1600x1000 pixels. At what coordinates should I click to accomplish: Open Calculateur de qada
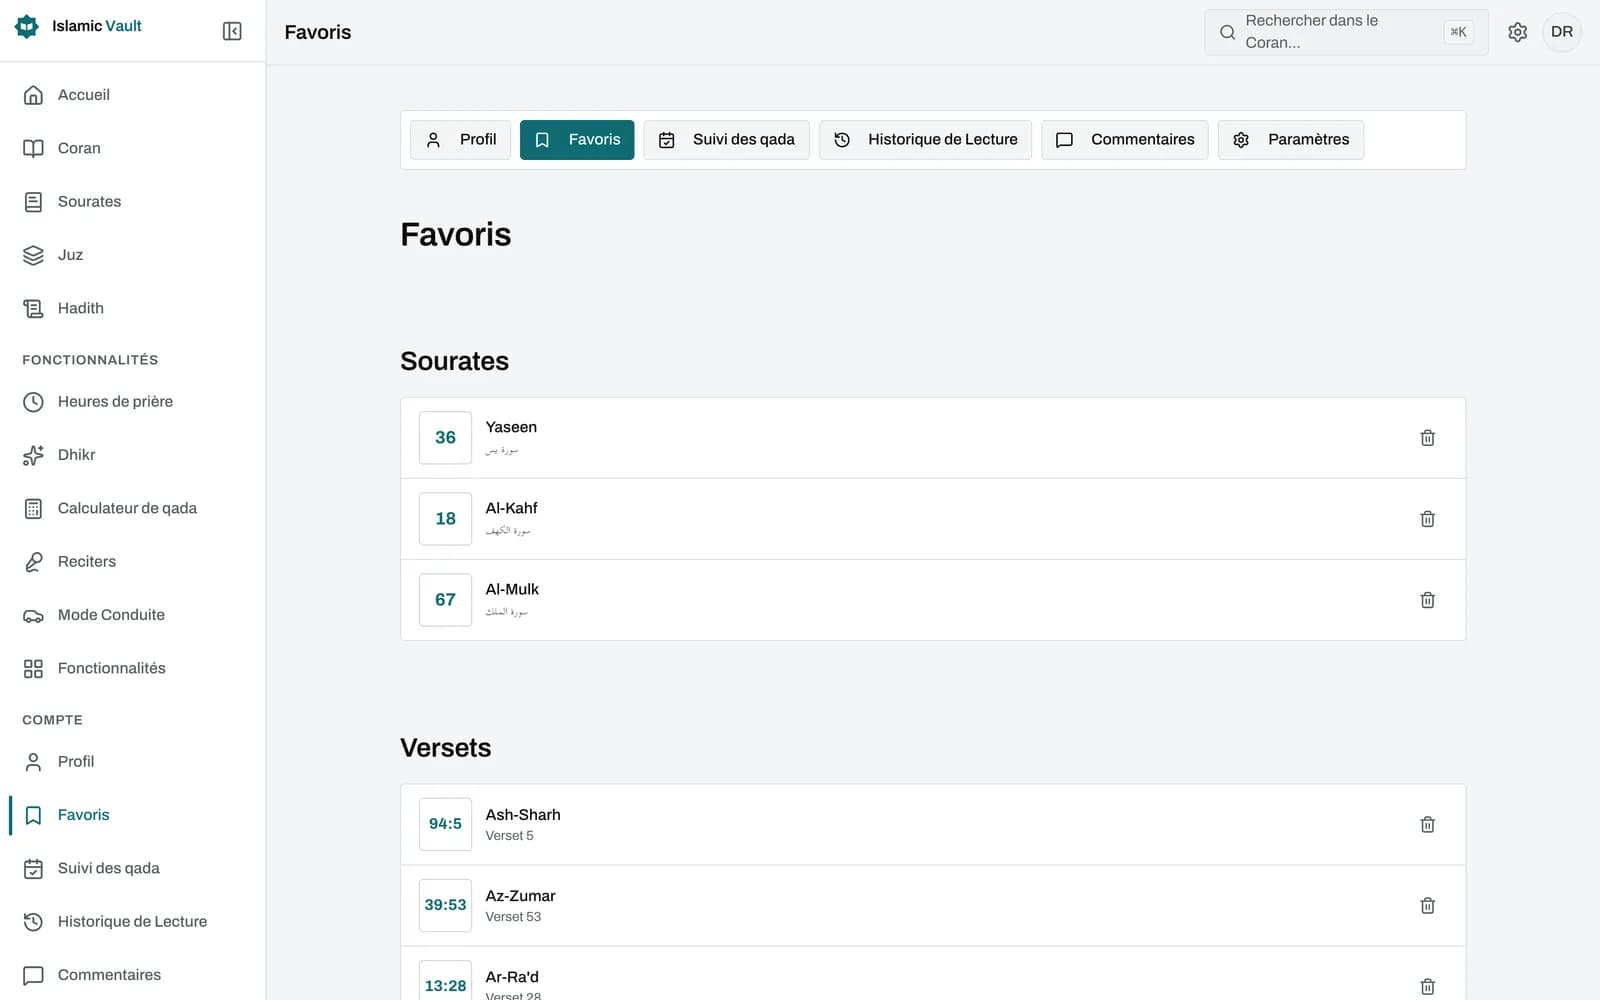[132, 508]
